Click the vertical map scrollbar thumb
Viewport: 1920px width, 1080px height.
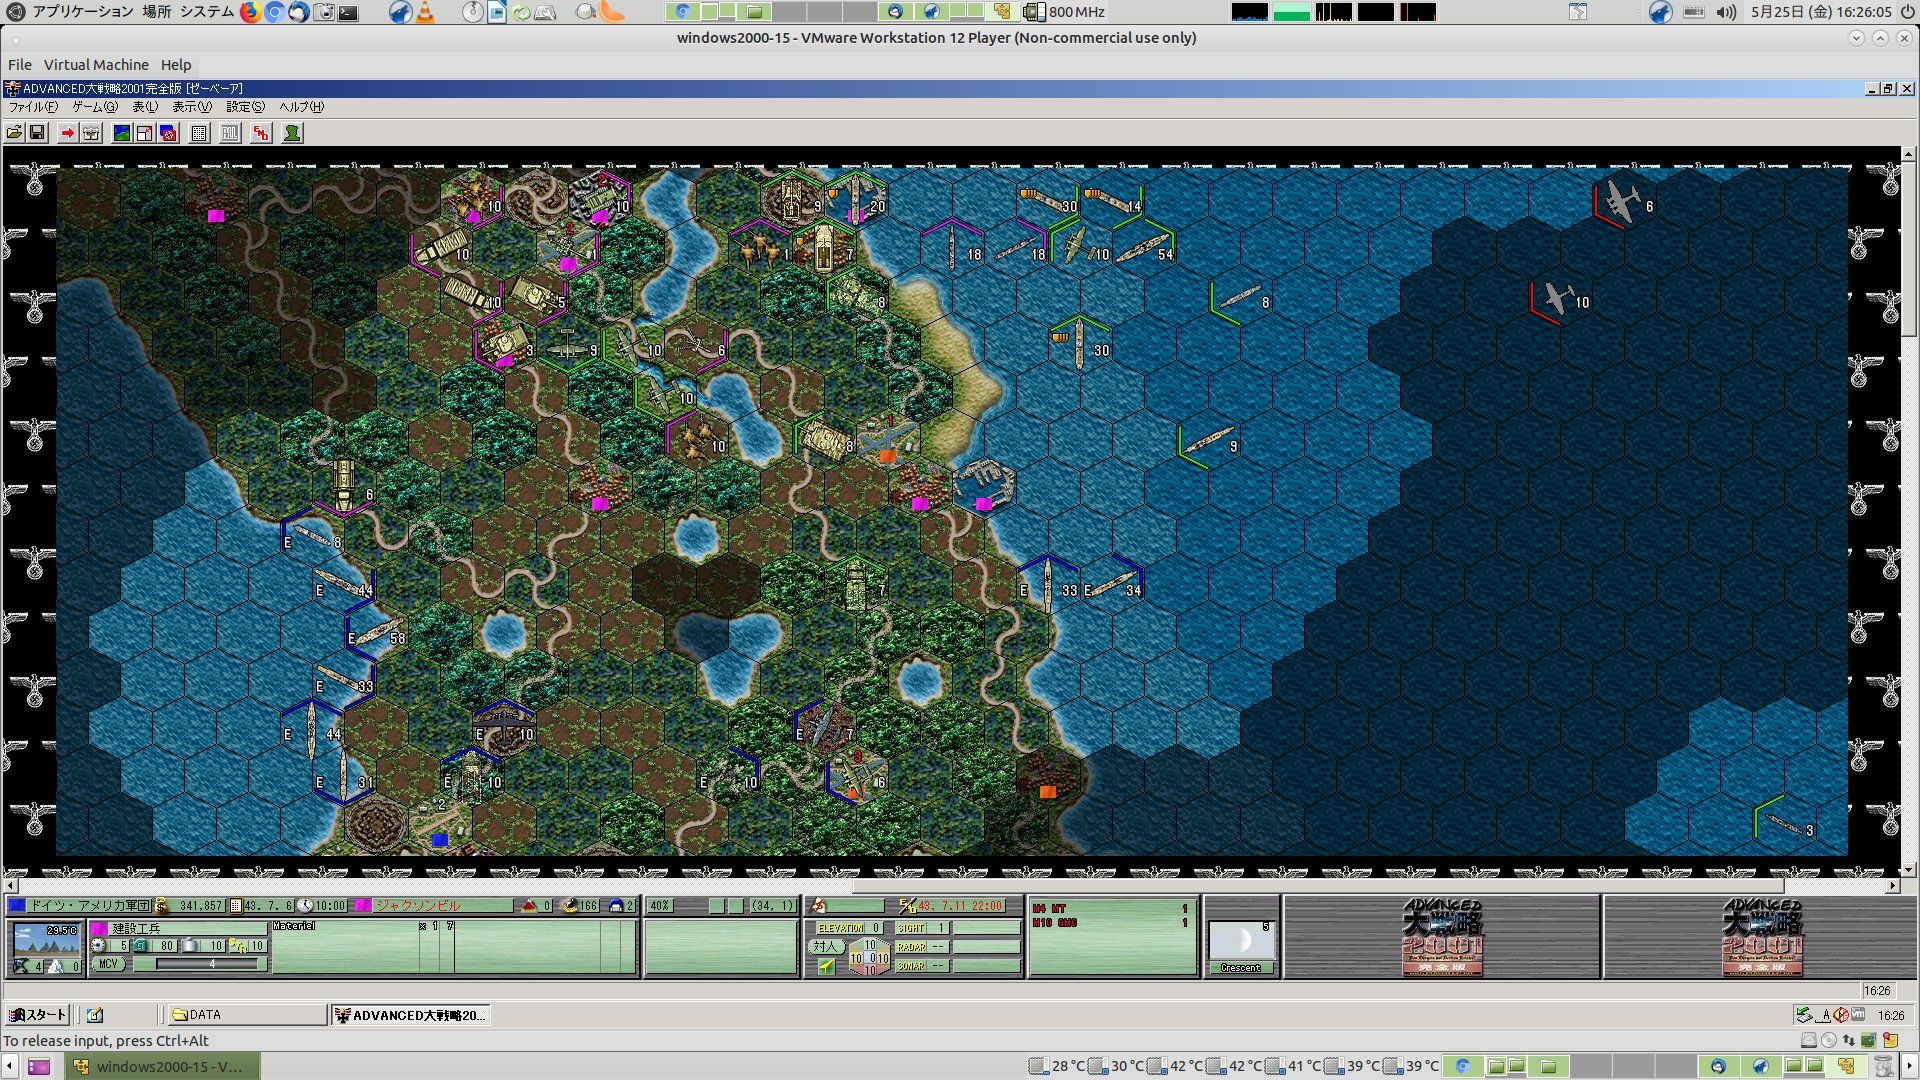1909,248
